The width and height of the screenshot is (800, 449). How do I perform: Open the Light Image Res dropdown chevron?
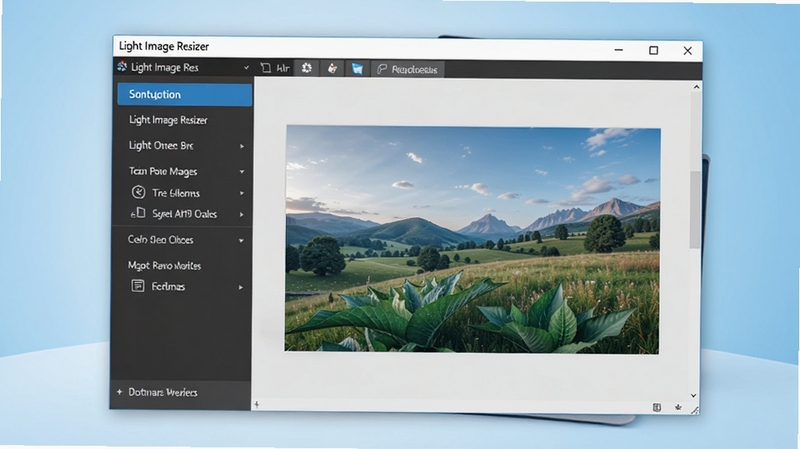[x=246, y=67]
